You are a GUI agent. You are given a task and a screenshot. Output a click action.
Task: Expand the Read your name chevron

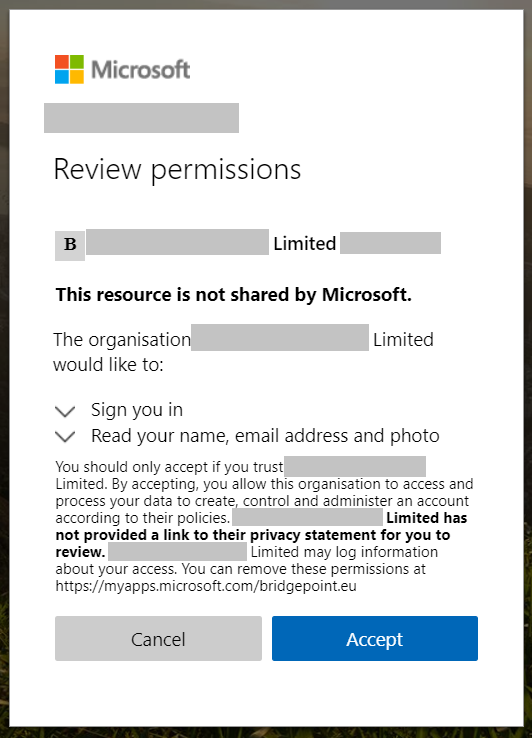(x=65, y=437)
